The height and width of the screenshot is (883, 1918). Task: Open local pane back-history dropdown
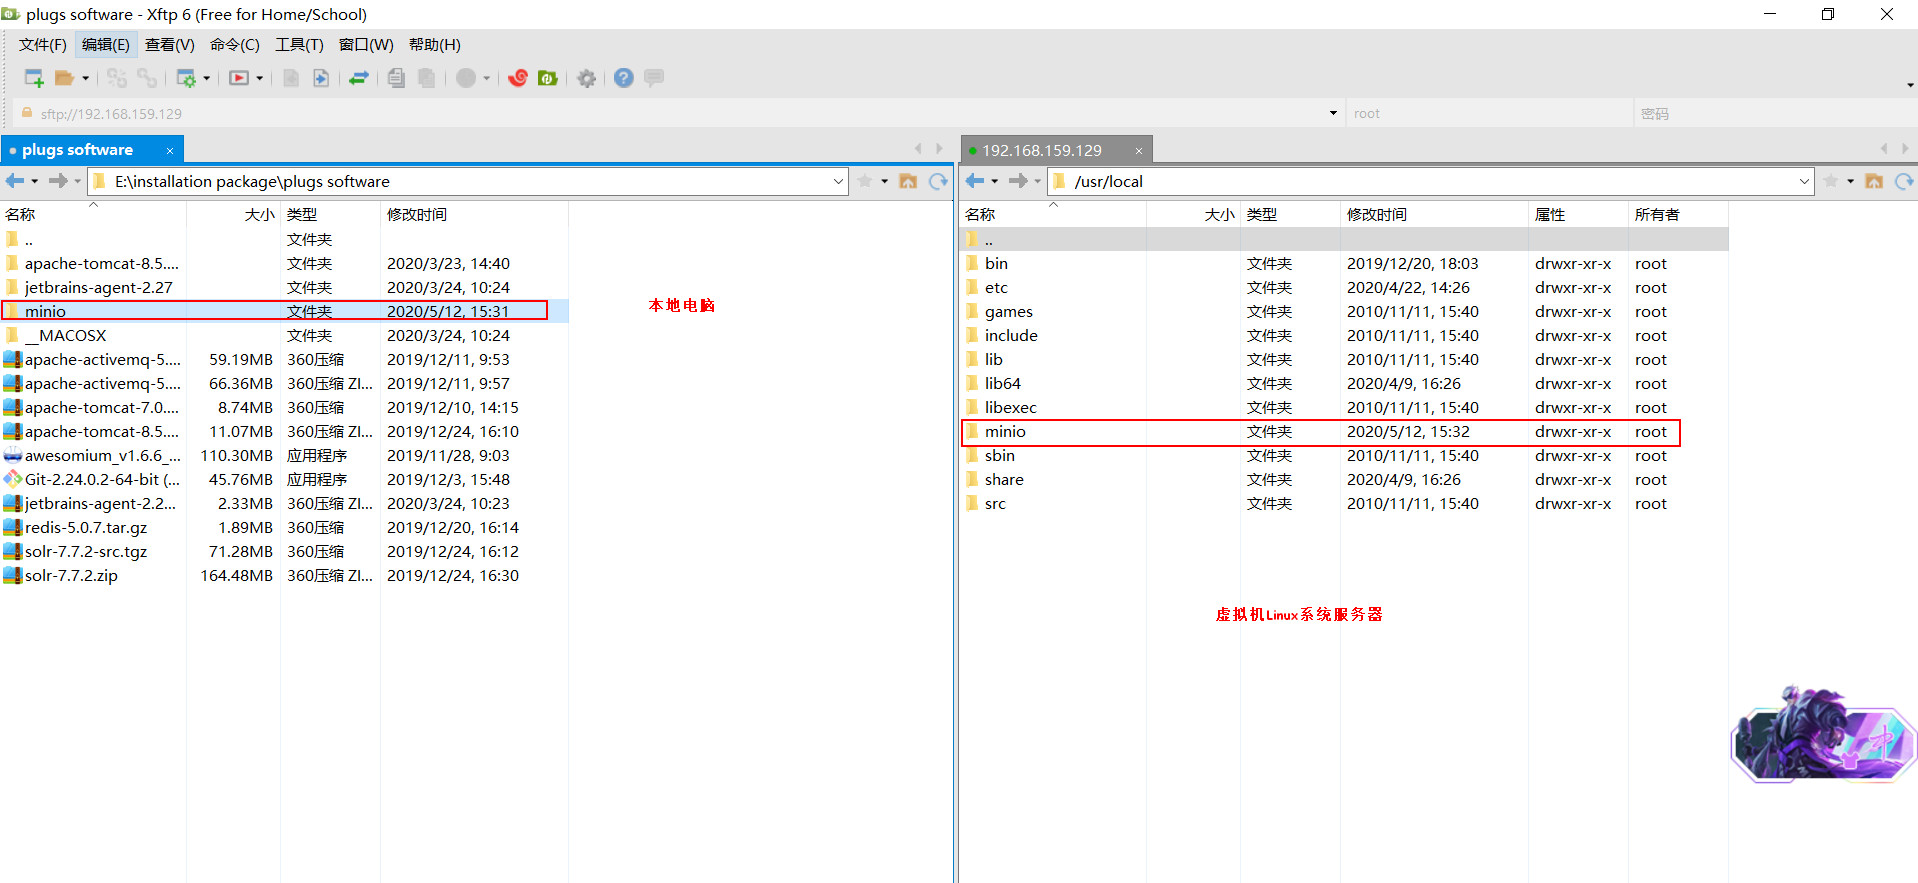tap(35, 181)
